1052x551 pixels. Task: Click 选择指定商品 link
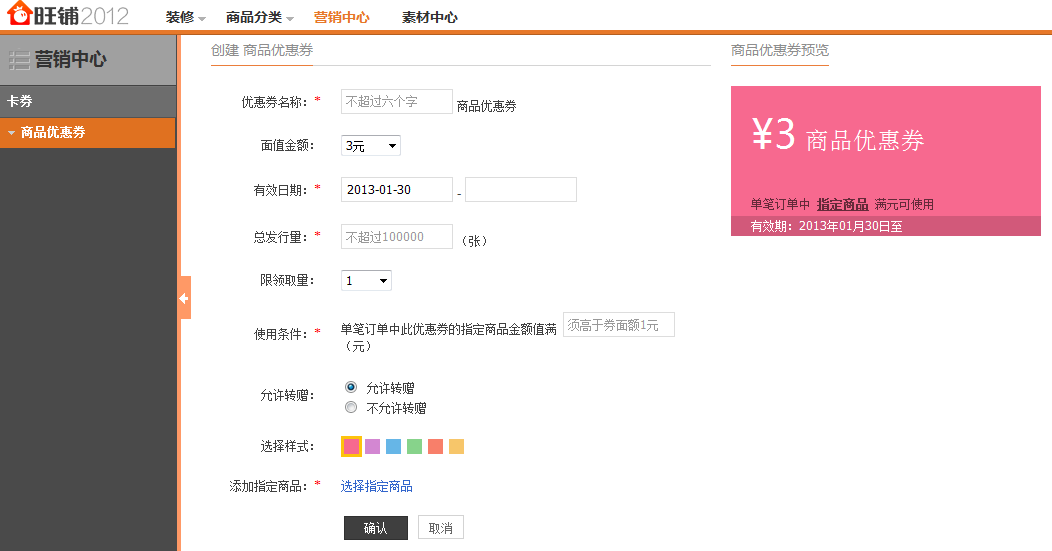tap(376, 486)
